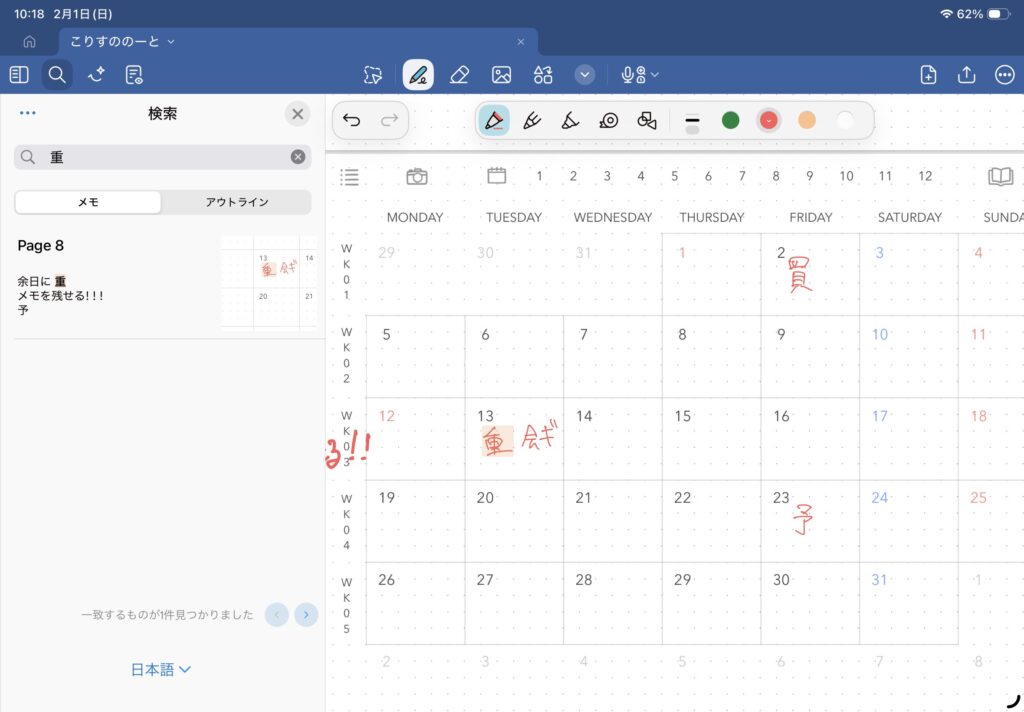Select the Lasso selection tool

point(373,75)
